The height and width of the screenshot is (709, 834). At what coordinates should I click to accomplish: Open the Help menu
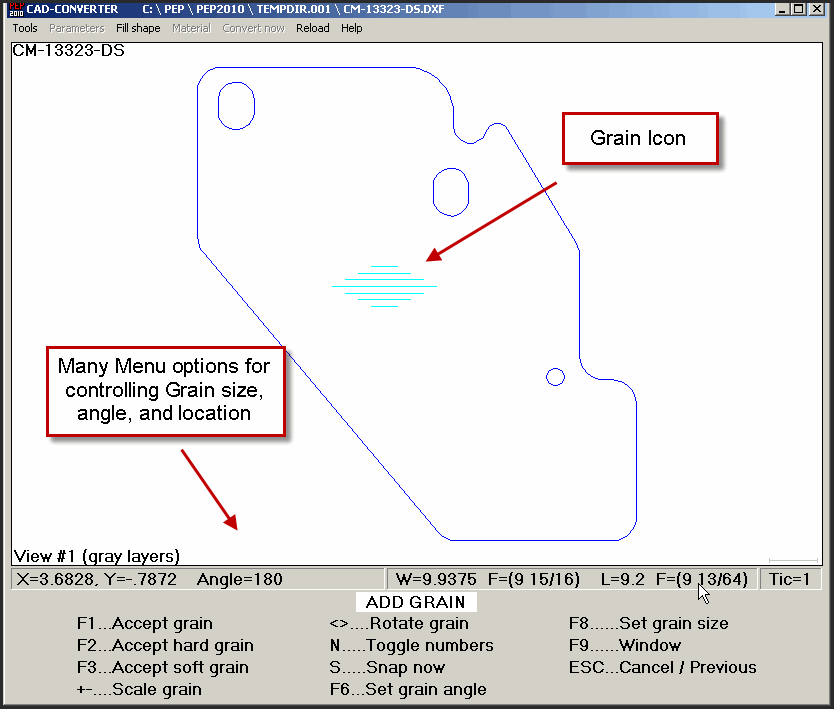click(x=352, y=28)
